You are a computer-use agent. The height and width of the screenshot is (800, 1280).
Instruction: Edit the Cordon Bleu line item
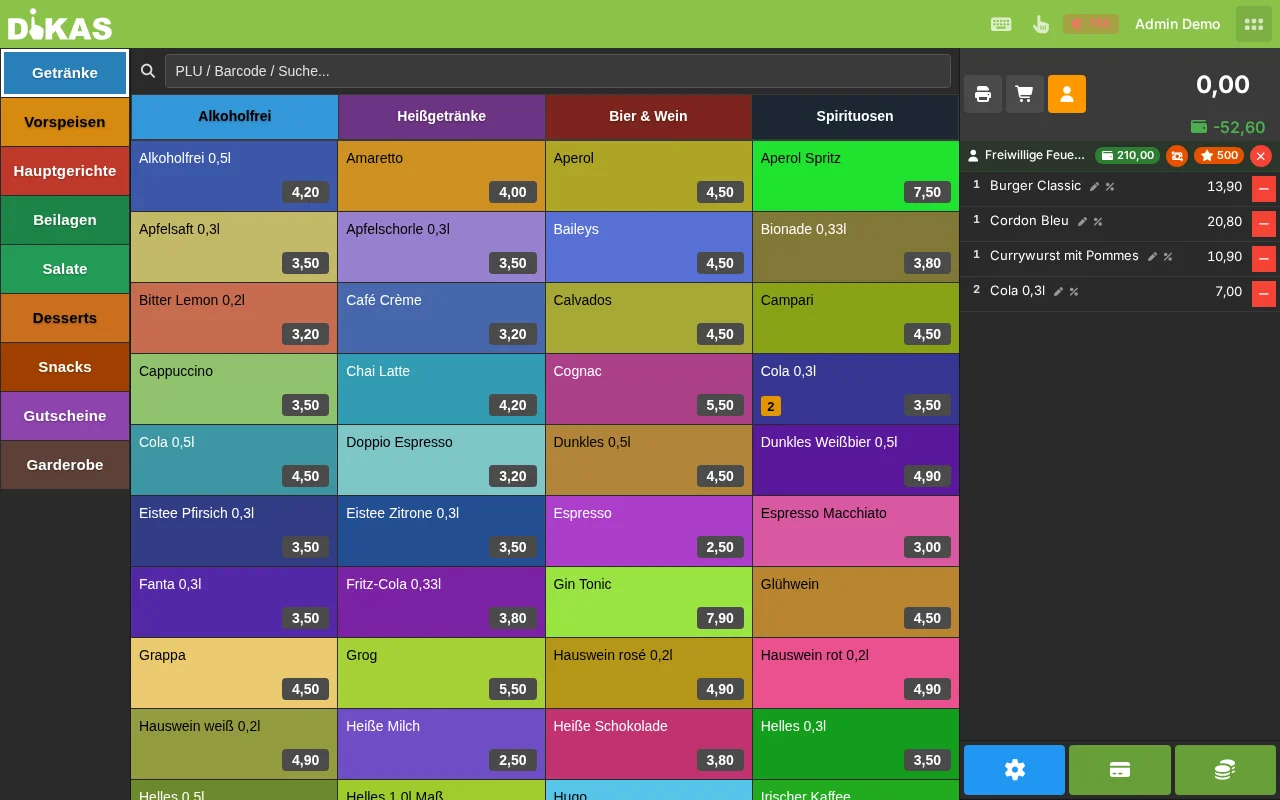point(1083,221)
